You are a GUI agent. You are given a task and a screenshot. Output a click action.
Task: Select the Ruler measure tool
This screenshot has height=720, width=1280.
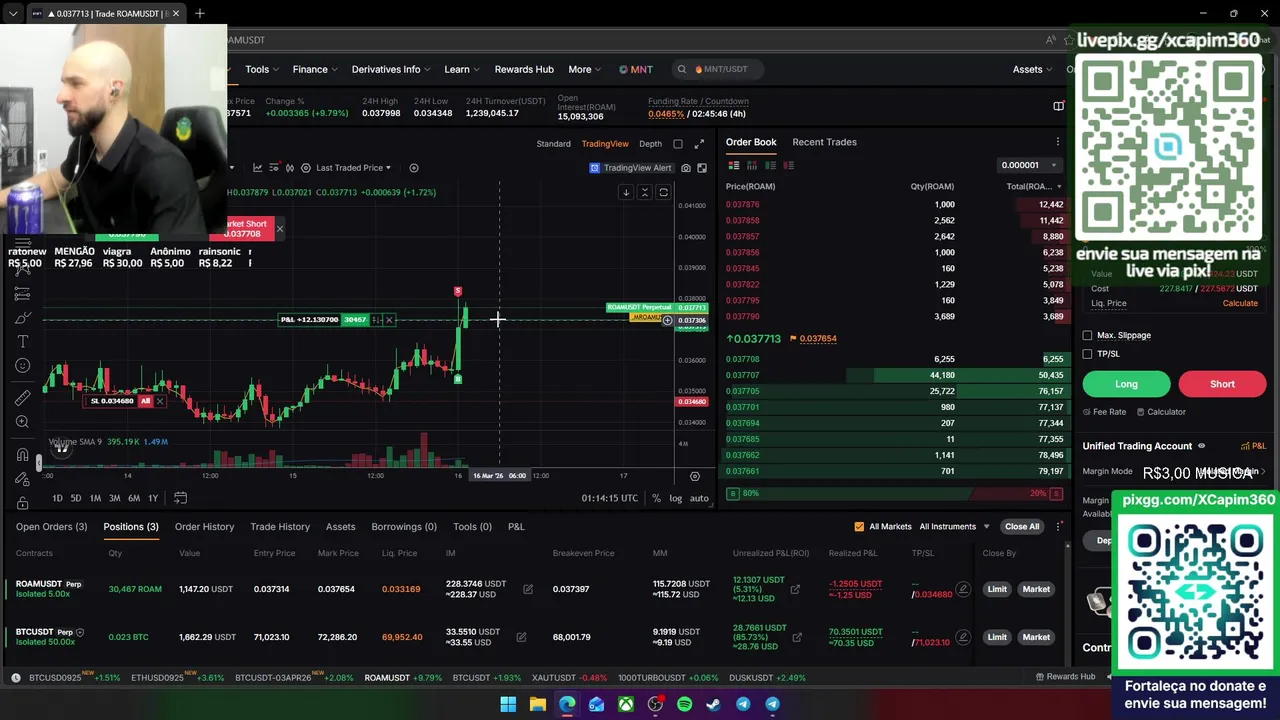coord(22,398)
